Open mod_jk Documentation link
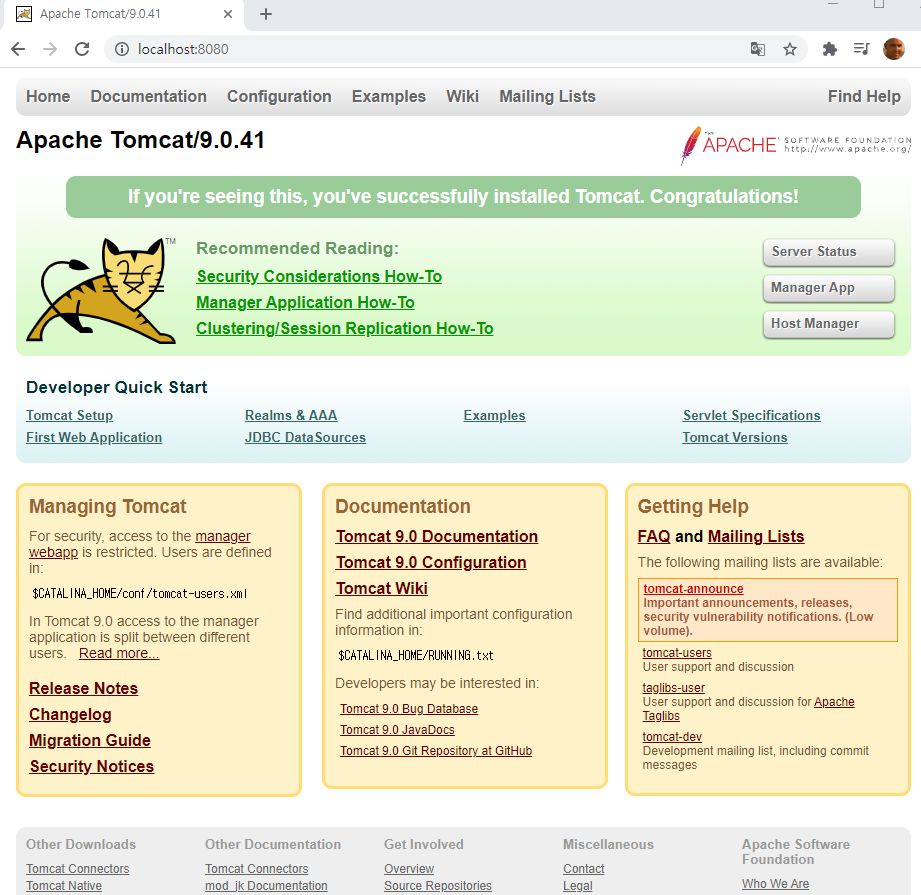921x895 pixels. coord(266,886)
